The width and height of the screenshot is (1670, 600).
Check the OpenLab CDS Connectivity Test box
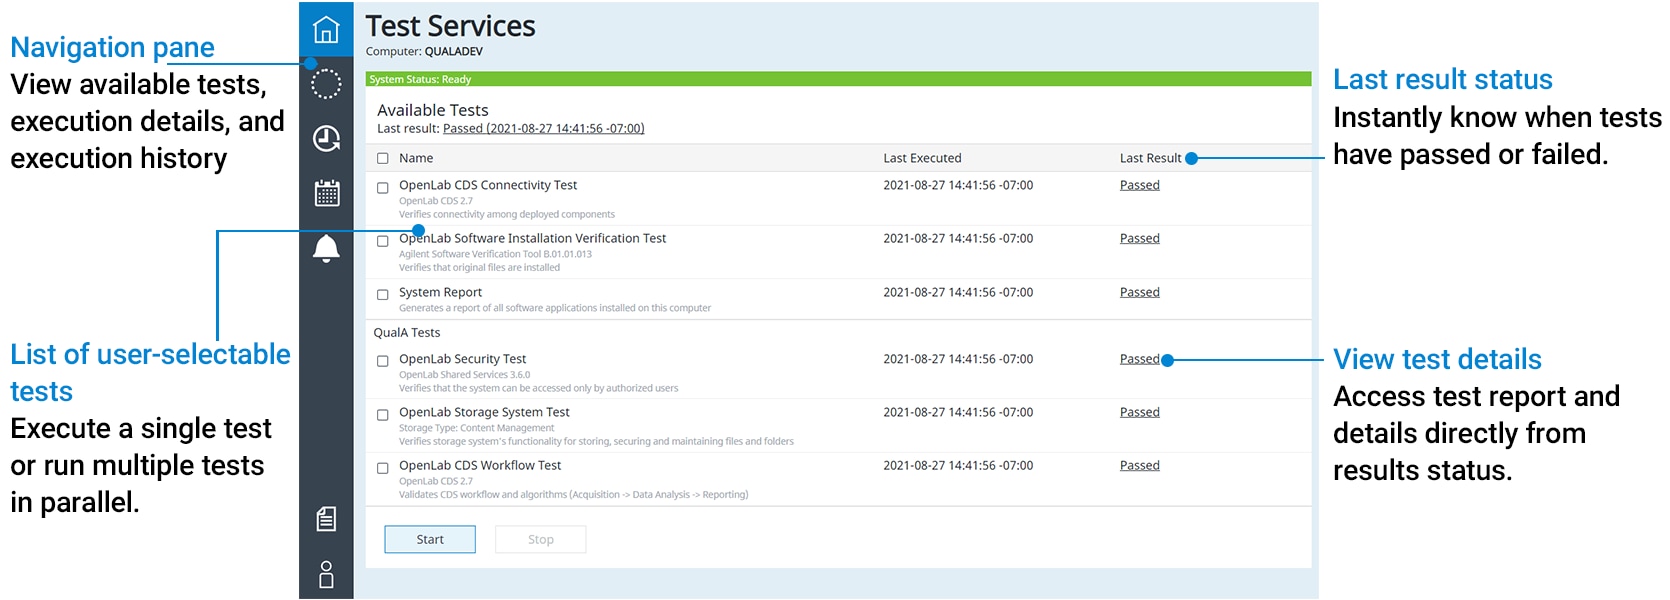click(382, 188)
